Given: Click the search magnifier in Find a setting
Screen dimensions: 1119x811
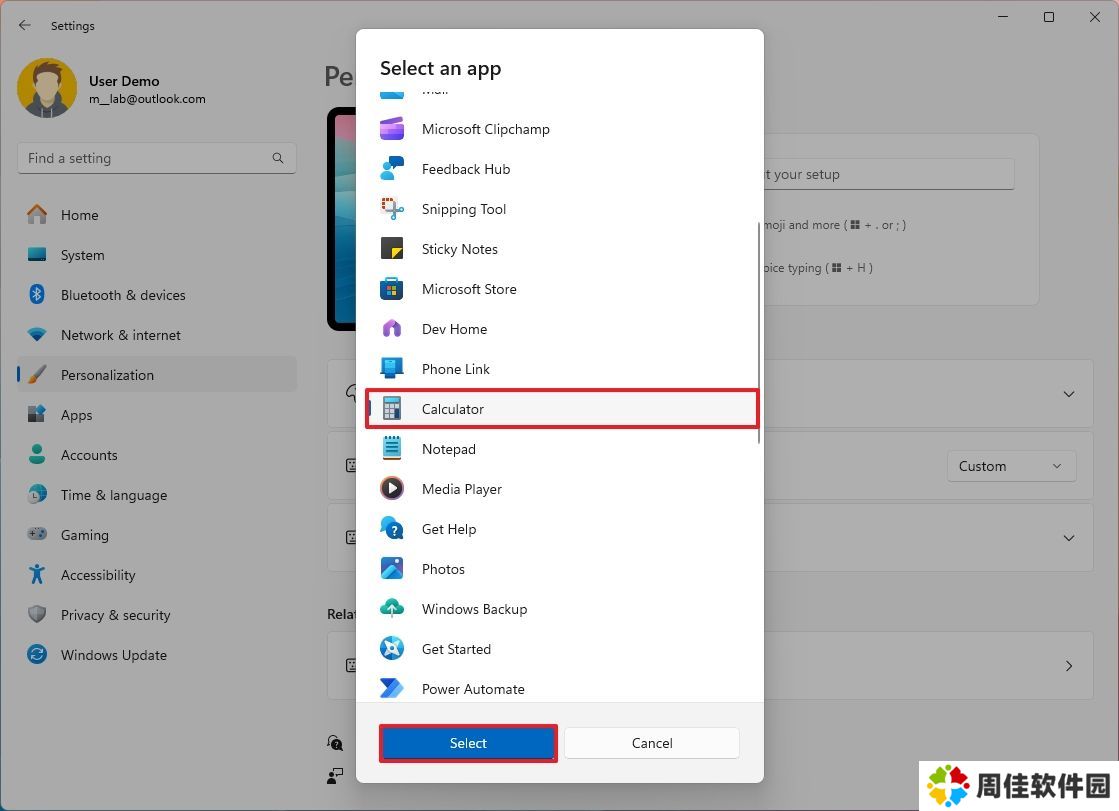Looking at the screenshot, I should [x=278, y=158].
